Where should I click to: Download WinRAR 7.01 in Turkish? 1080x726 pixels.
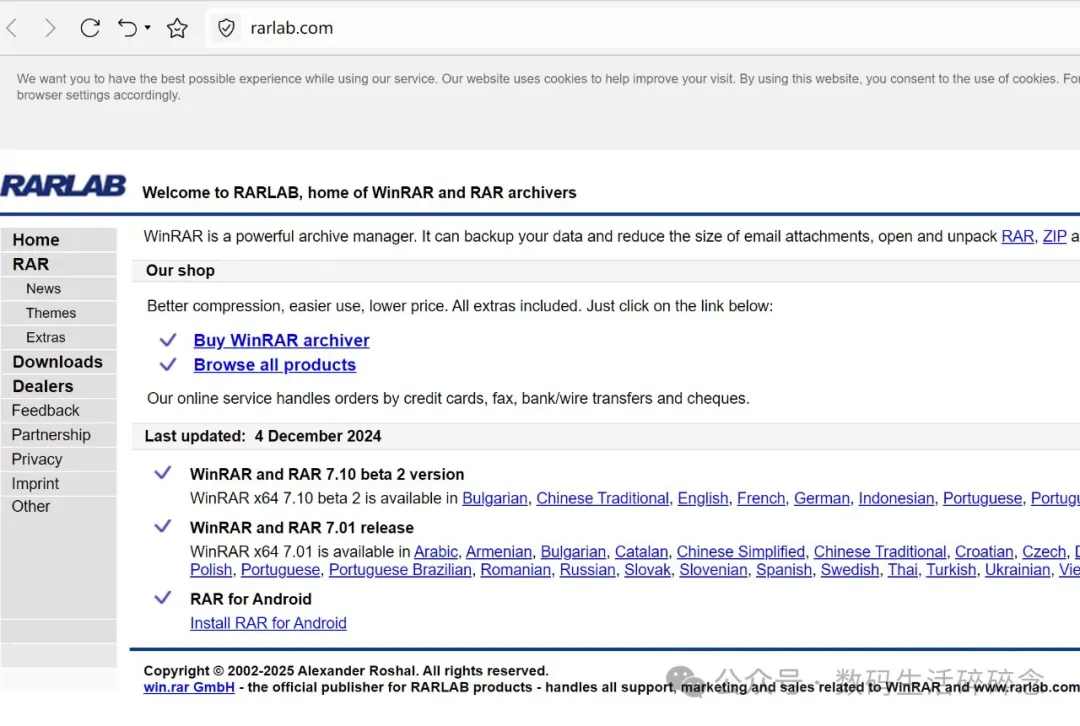tap(951, 570)
